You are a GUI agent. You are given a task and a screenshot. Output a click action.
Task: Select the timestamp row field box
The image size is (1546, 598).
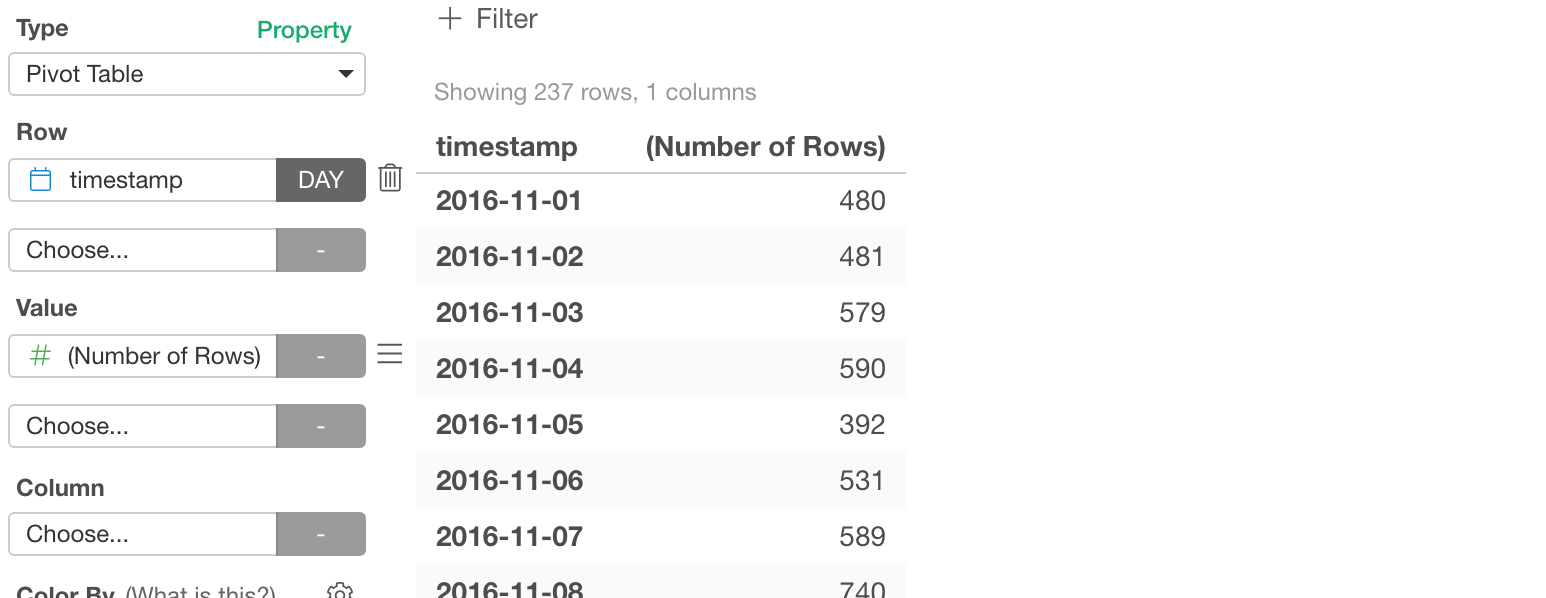pyautogui.click(x=143, y=180)
